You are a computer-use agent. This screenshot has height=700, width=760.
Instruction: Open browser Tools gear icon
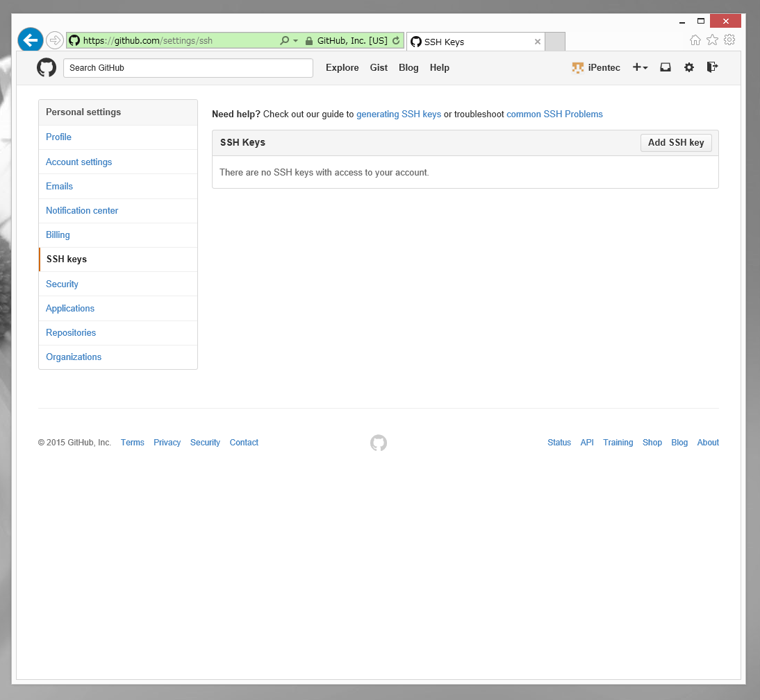coord(729,40)
